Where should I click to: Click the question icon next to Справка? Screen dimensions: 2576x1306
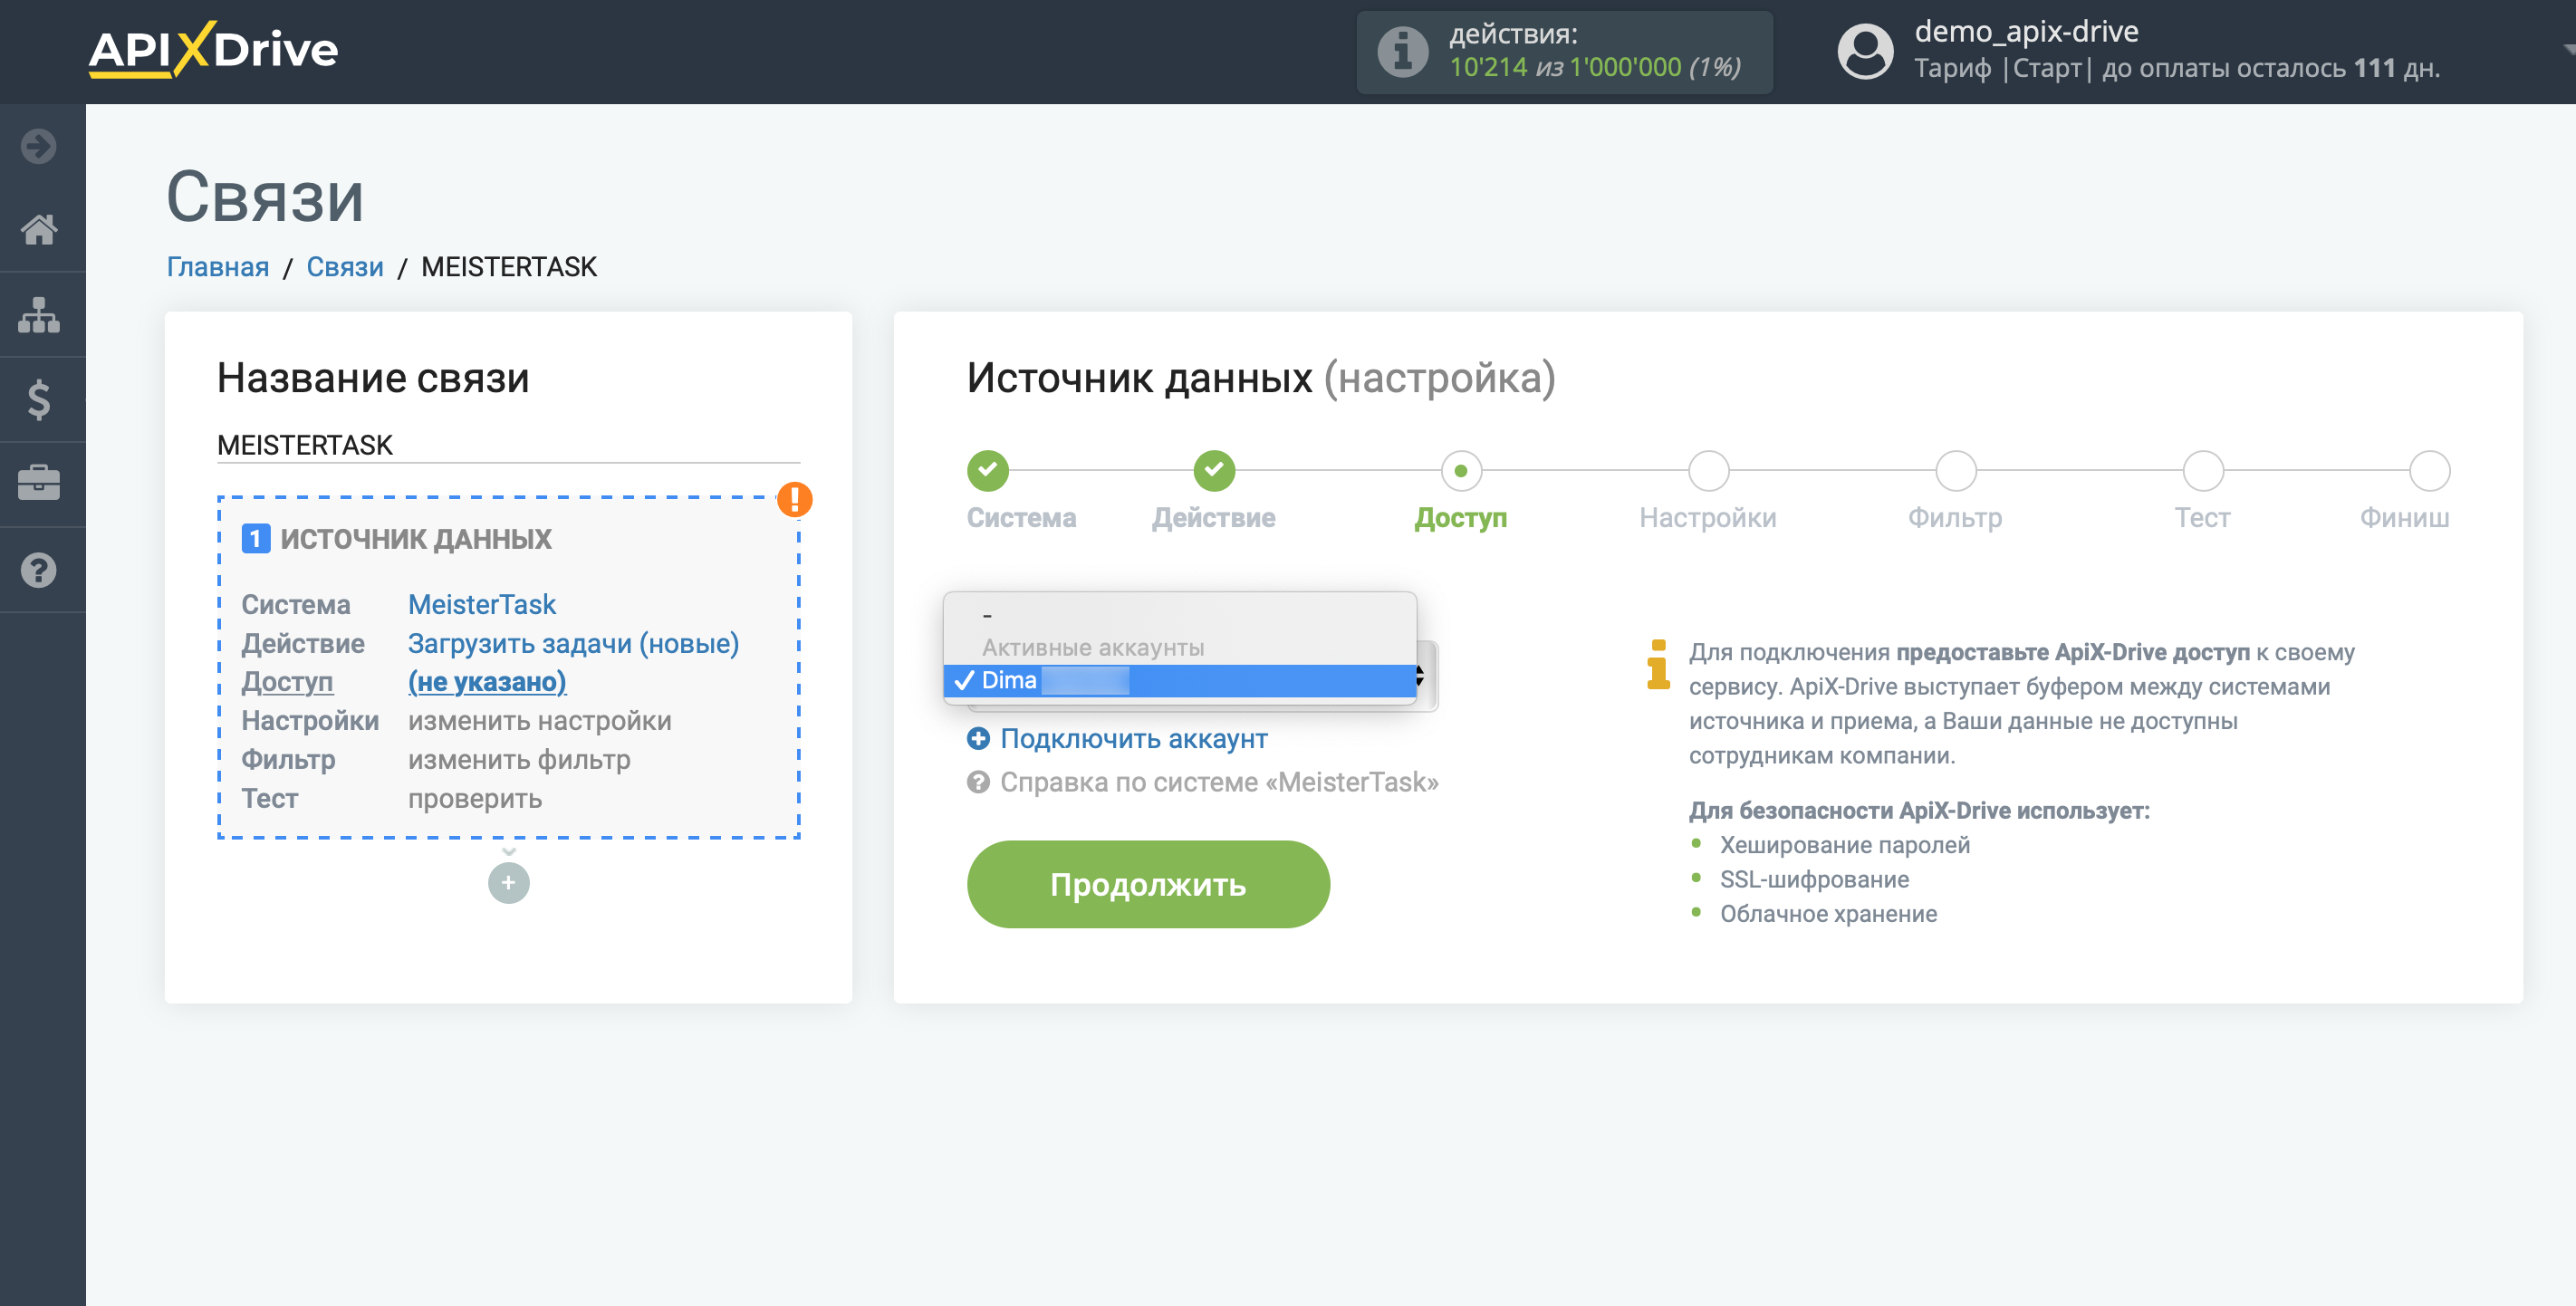978,782
